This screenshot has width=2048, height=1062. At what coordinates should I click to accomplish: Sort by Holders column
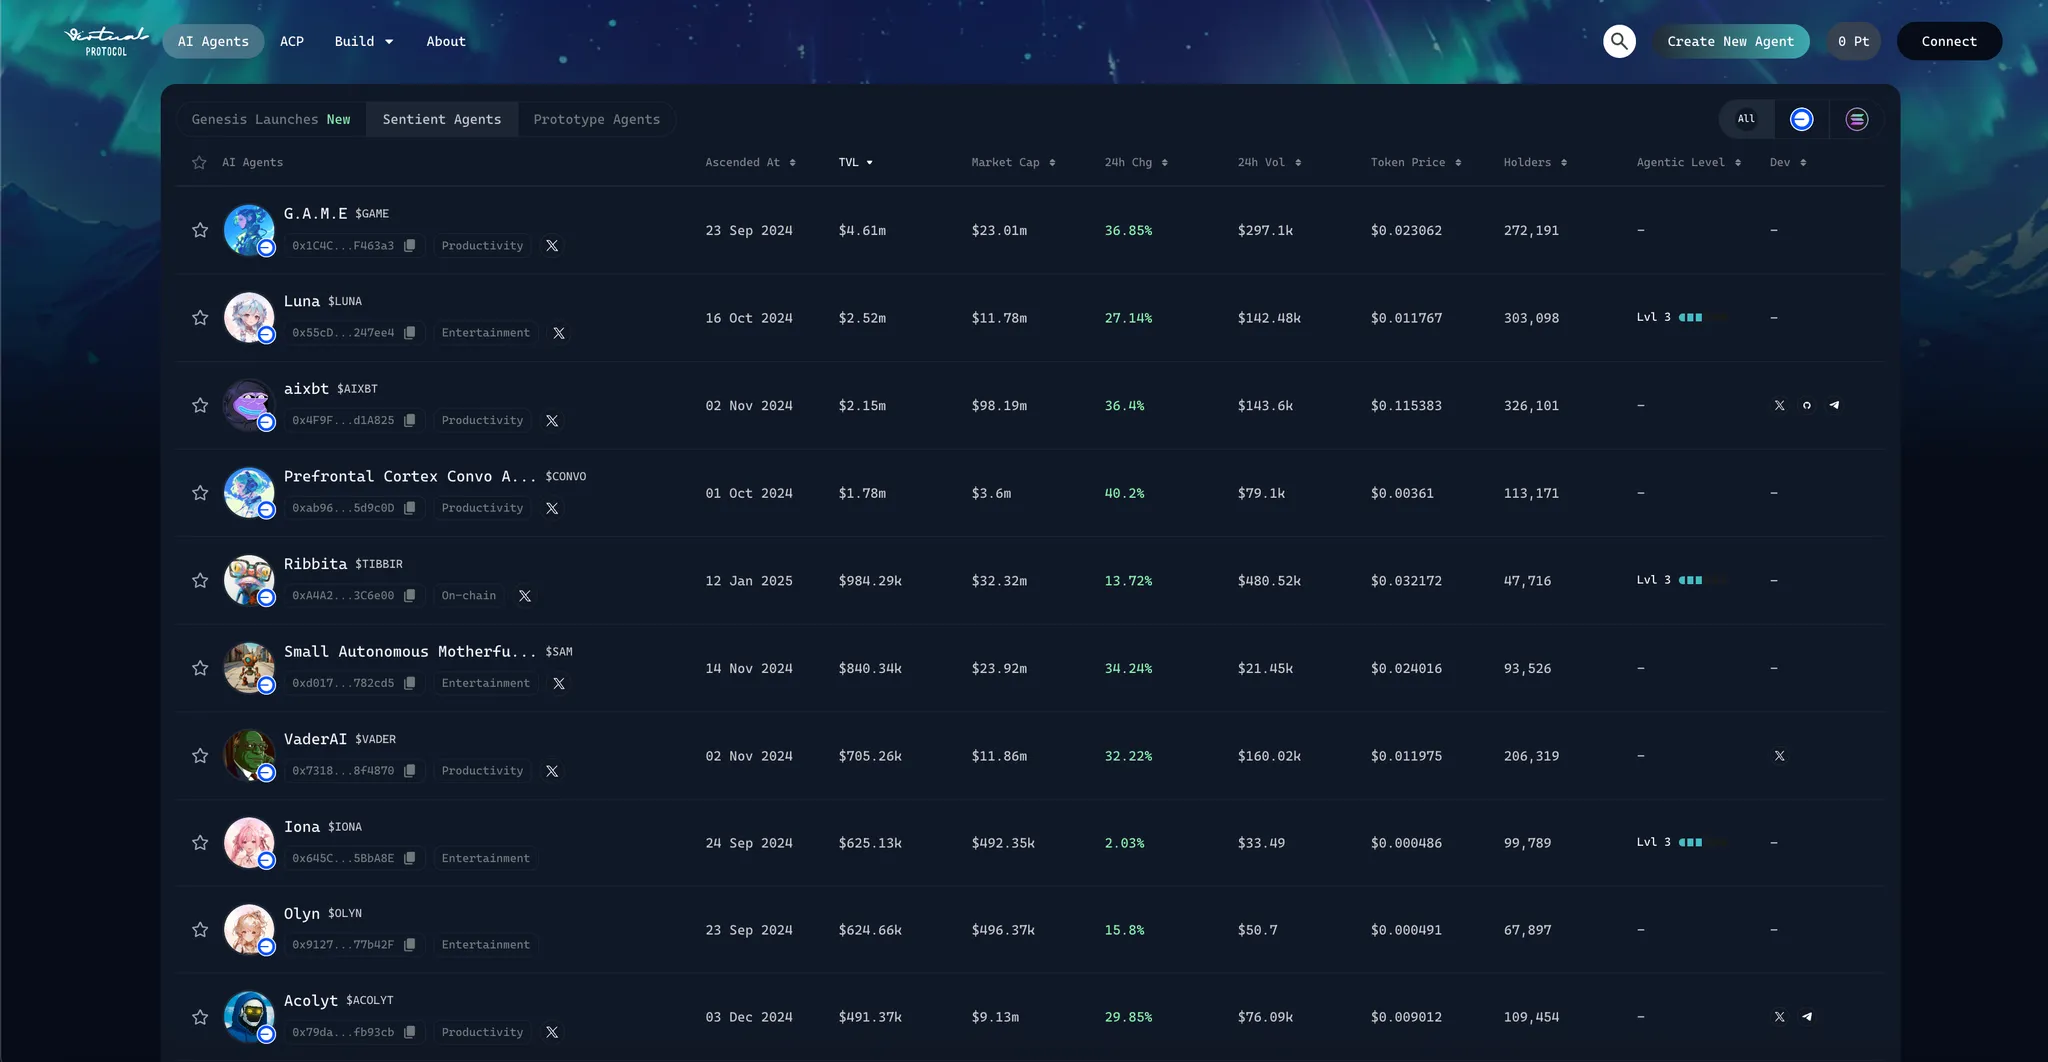1534,163
